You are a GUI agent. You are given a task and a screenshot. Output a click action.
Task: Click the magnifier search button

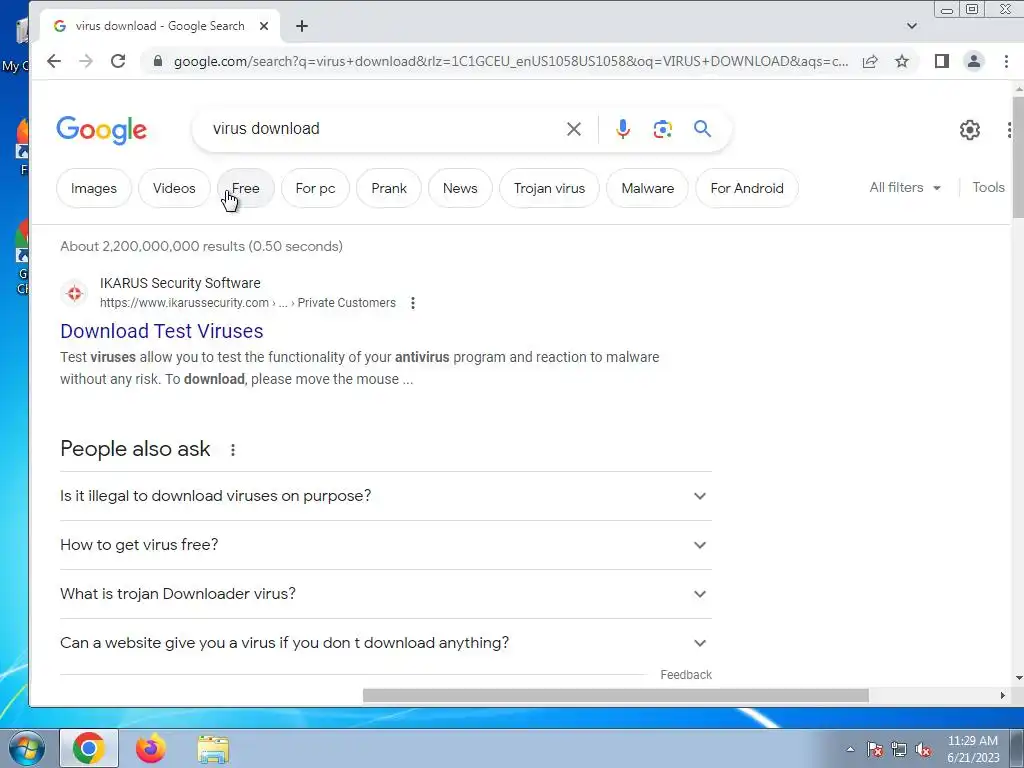point(702,129)
